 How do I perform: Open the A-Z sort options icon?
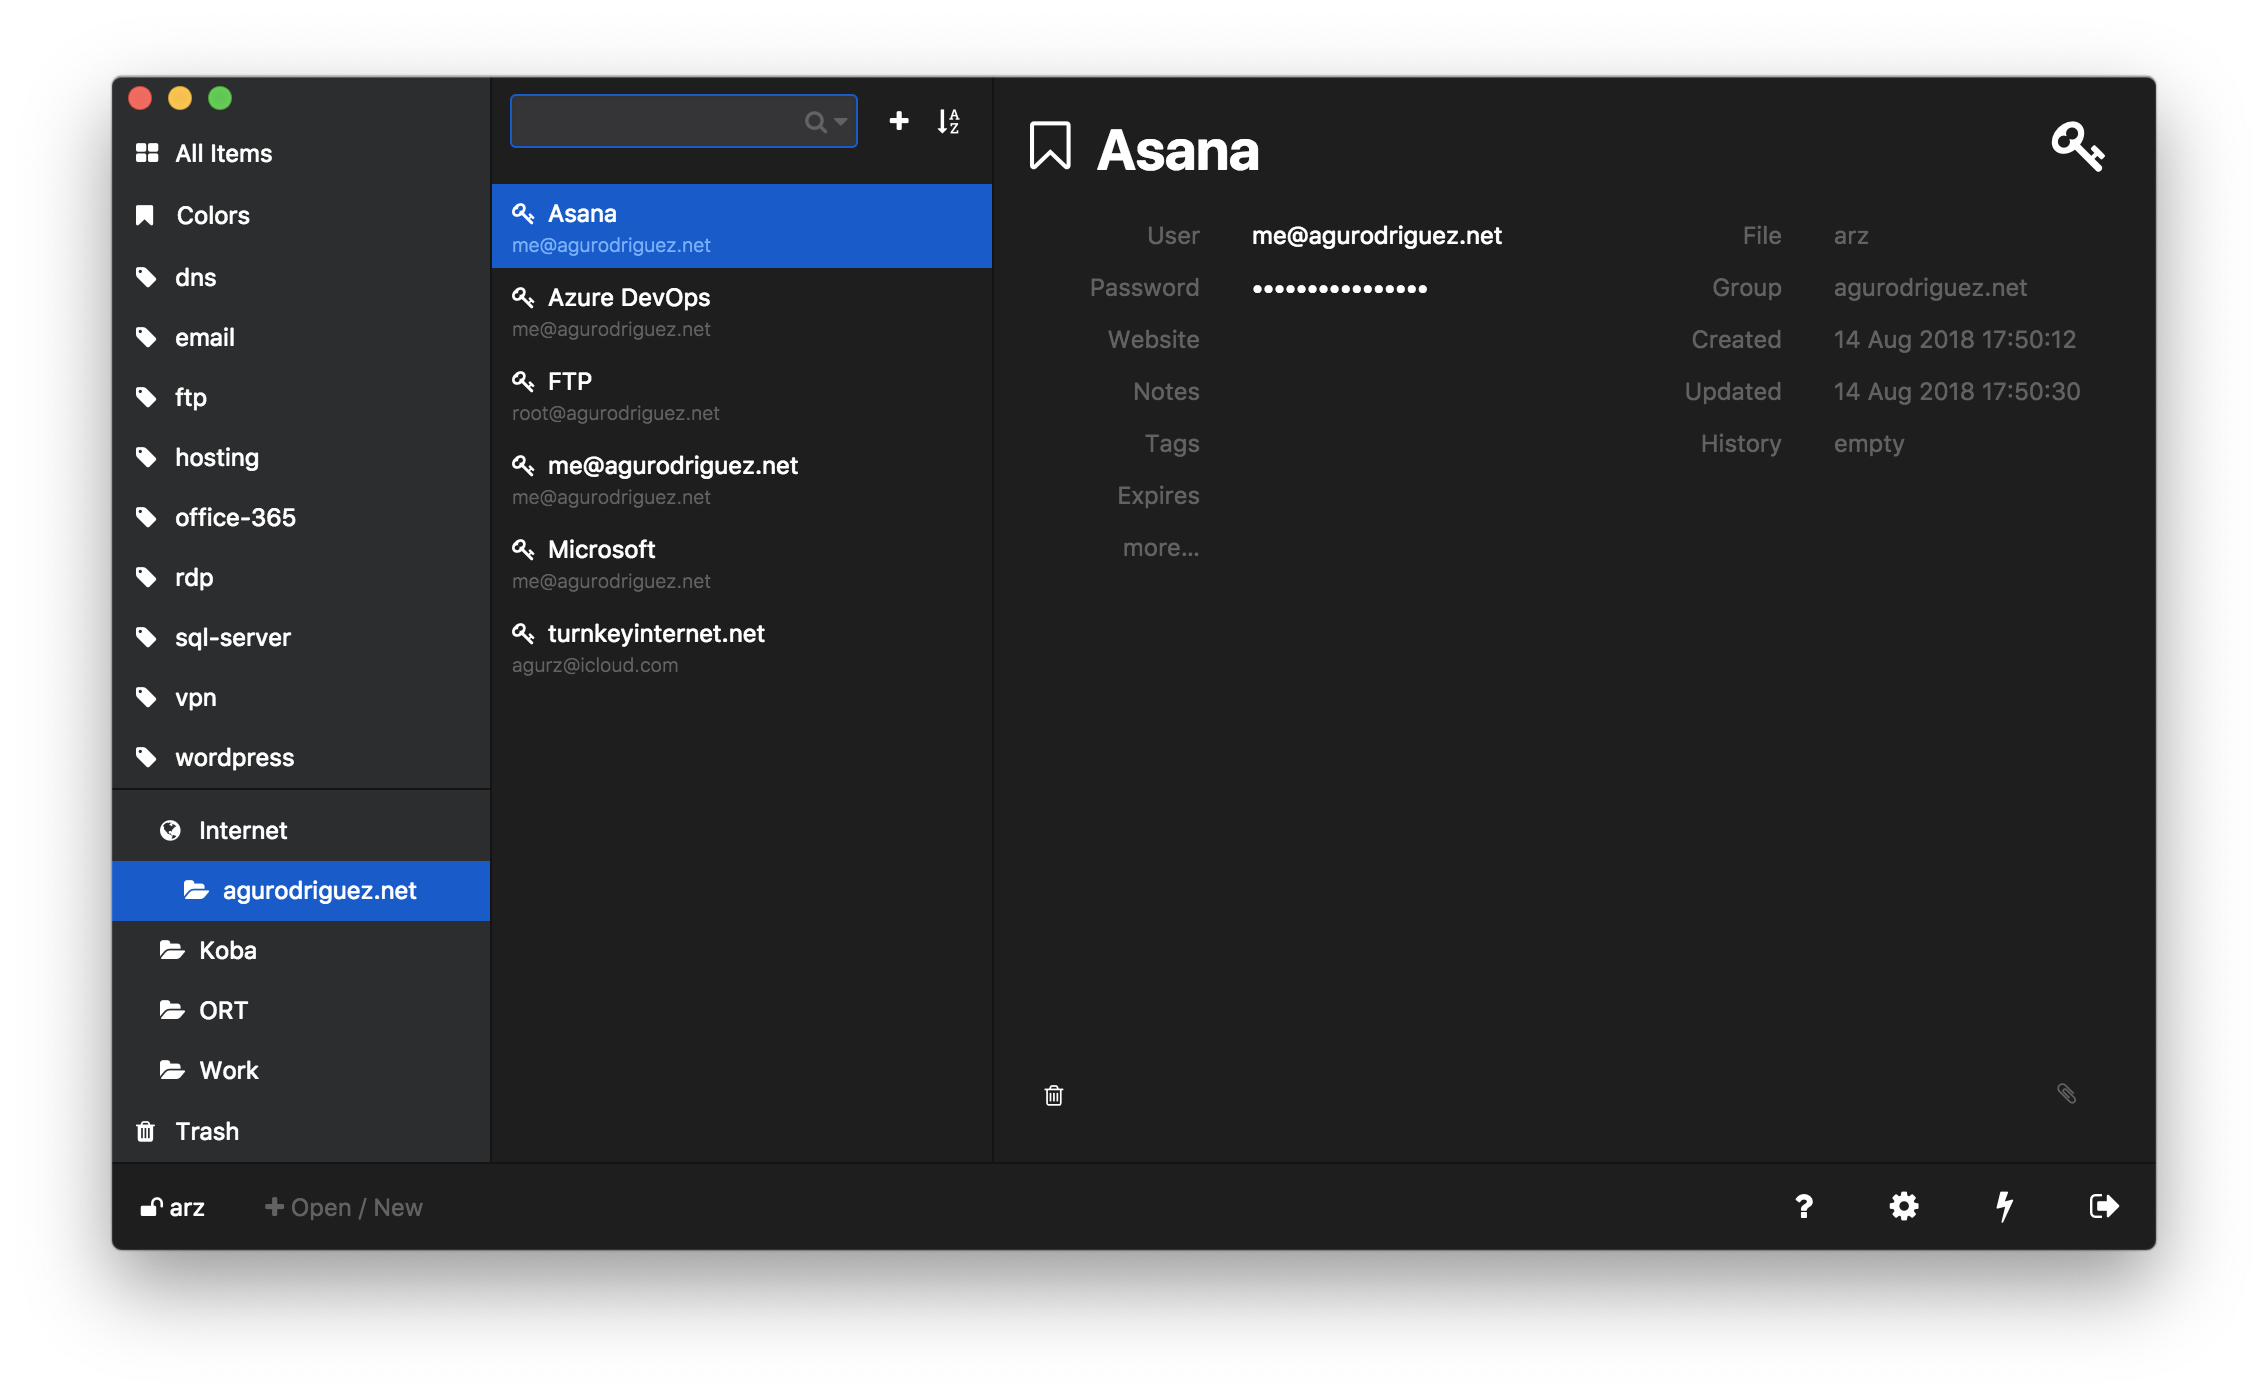point(948,121)
